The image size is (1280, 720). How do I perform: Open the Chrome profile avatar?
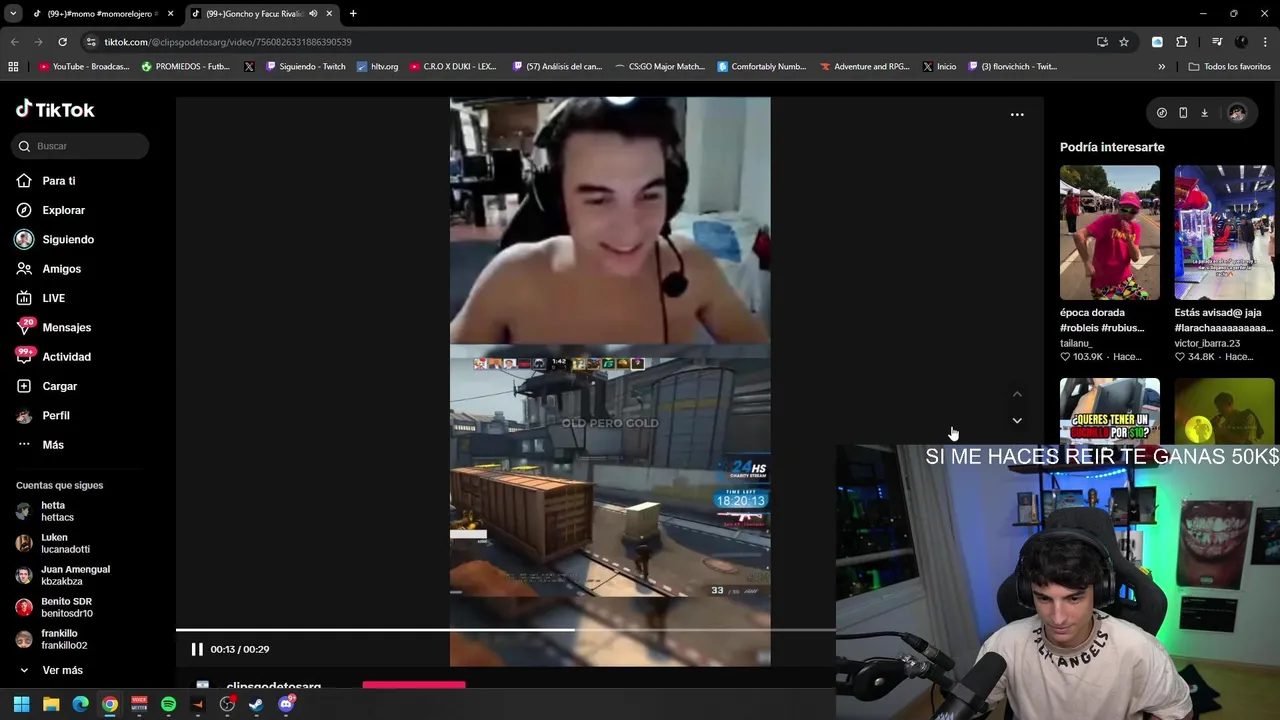tap(1241, 42)
